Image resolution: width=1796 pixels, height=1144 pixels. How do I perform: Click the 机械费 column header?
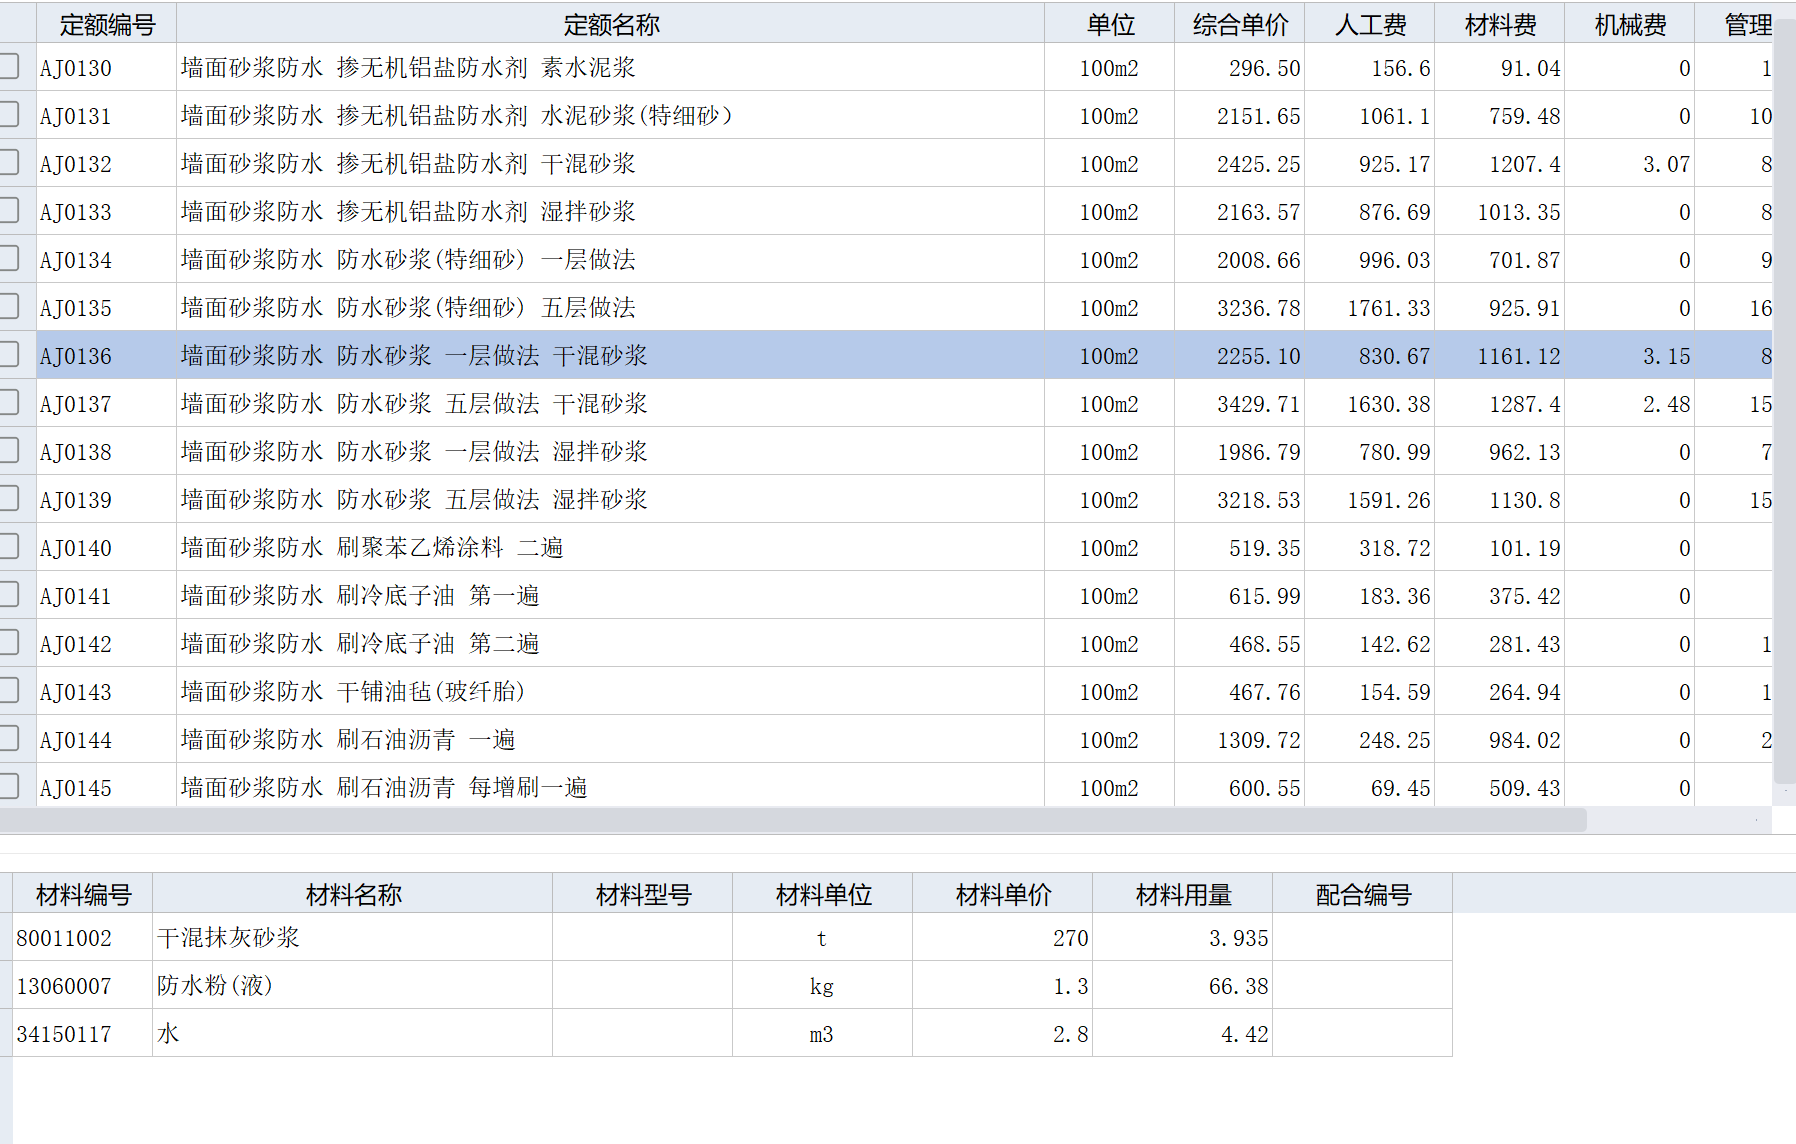point(1630,24)
